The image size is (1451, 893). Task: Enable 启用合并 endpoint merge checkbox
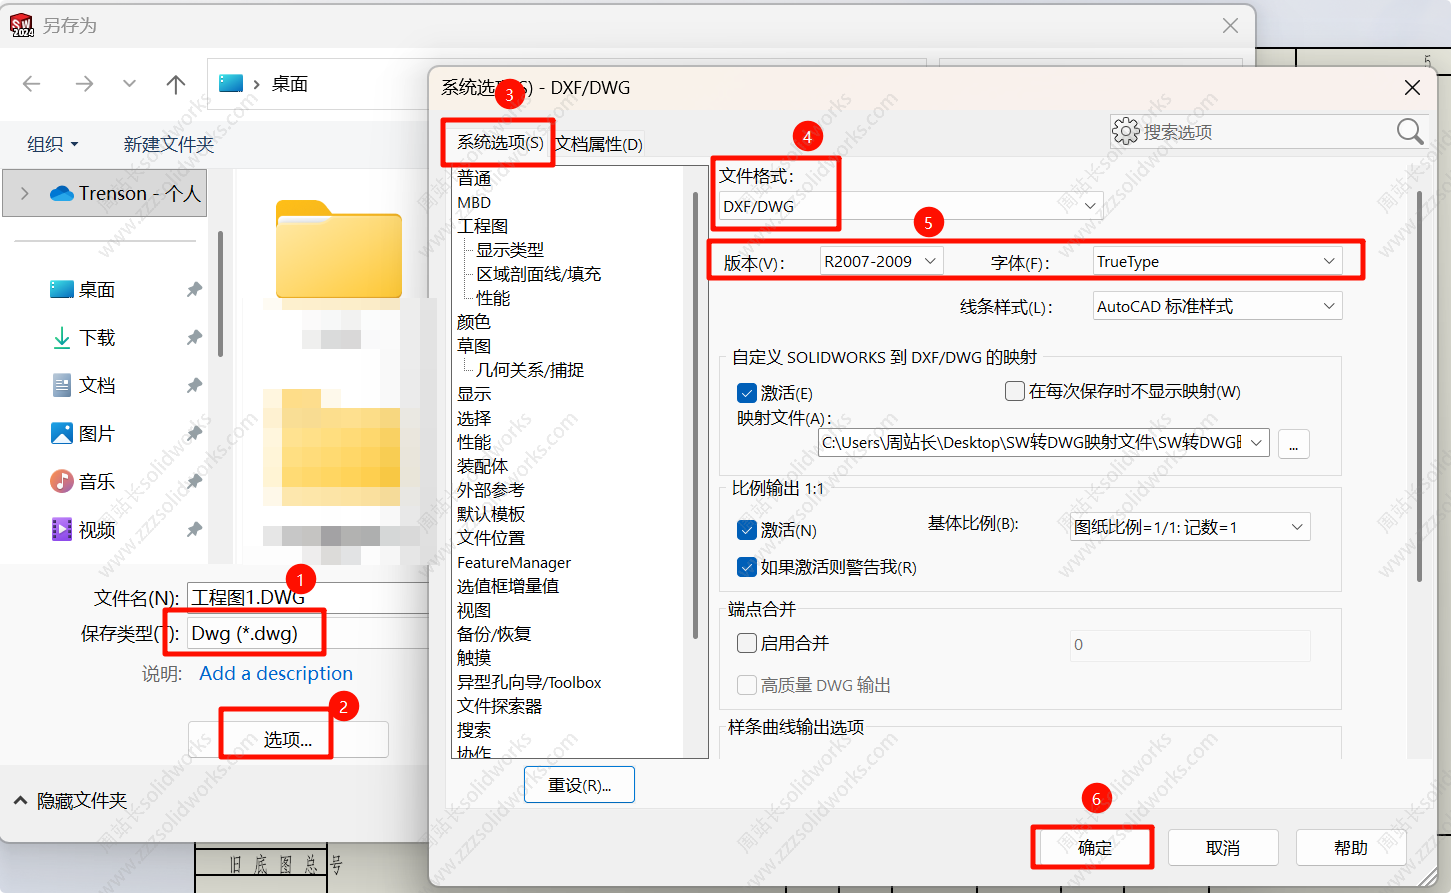click(x=746, y=643)
